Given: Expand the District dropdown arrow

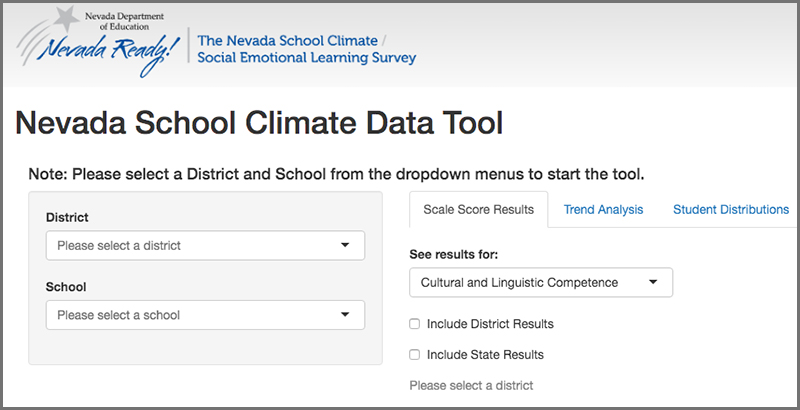Looking at the screenshot, I should pyautogui.click(x=345, y=245).
